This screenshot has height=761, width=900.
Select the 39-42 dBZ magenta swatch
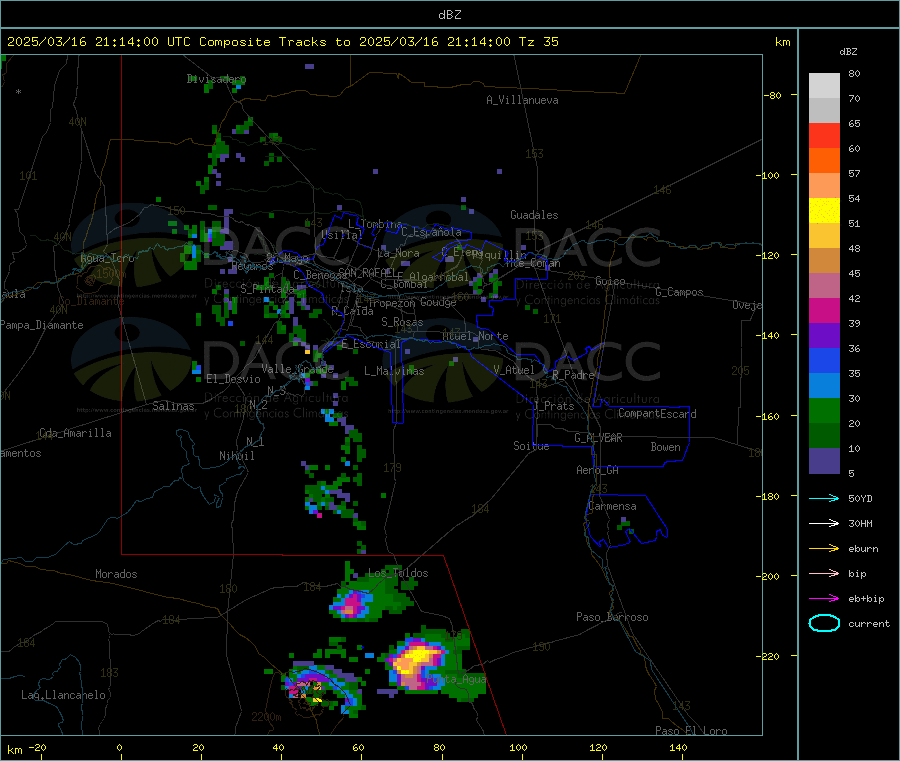(824, 310)
